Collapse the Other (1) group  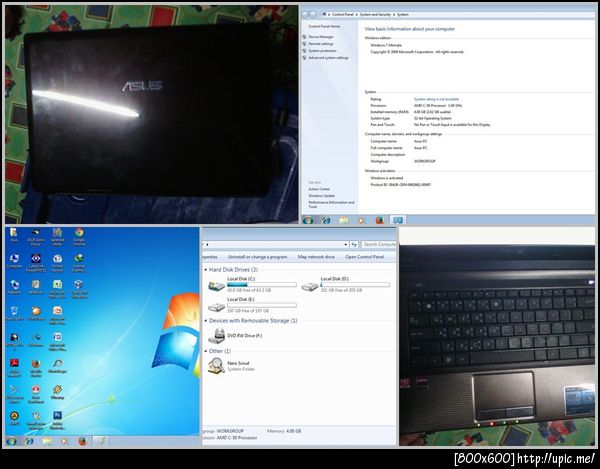(206, 351)
